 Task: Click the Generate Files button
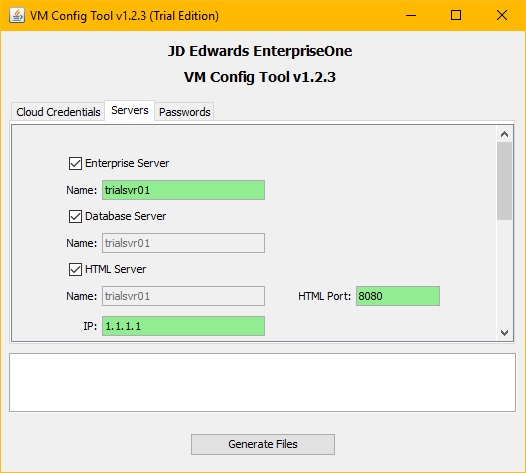(263, 444)
